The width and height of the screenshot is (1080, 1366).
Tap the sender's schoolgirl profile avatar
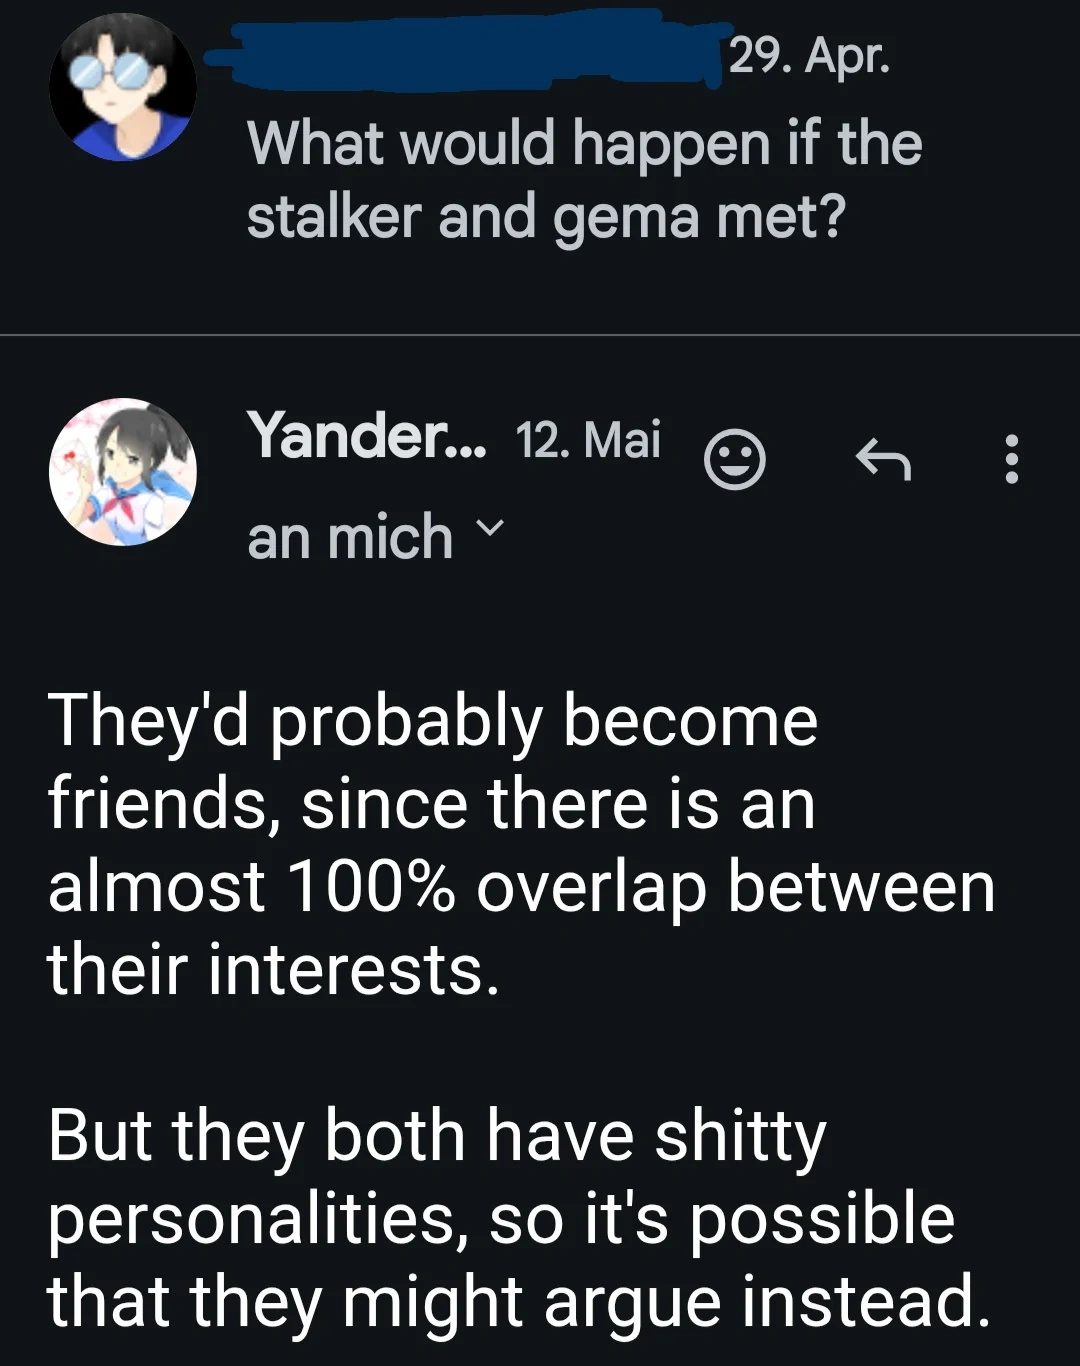pyautogui.click(x=123, y=472)
